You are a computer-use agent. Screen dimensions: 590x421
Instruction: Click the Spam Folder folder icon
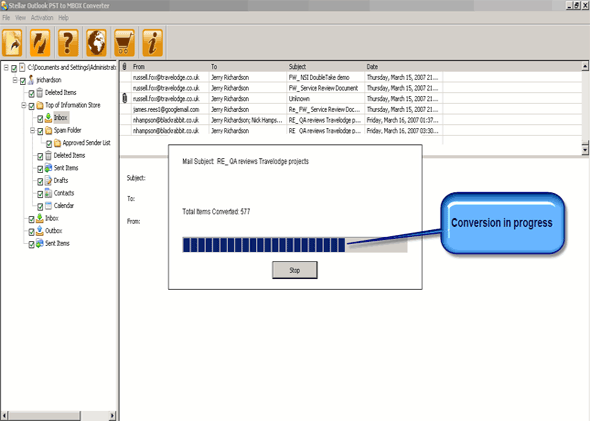pos(49,131)
